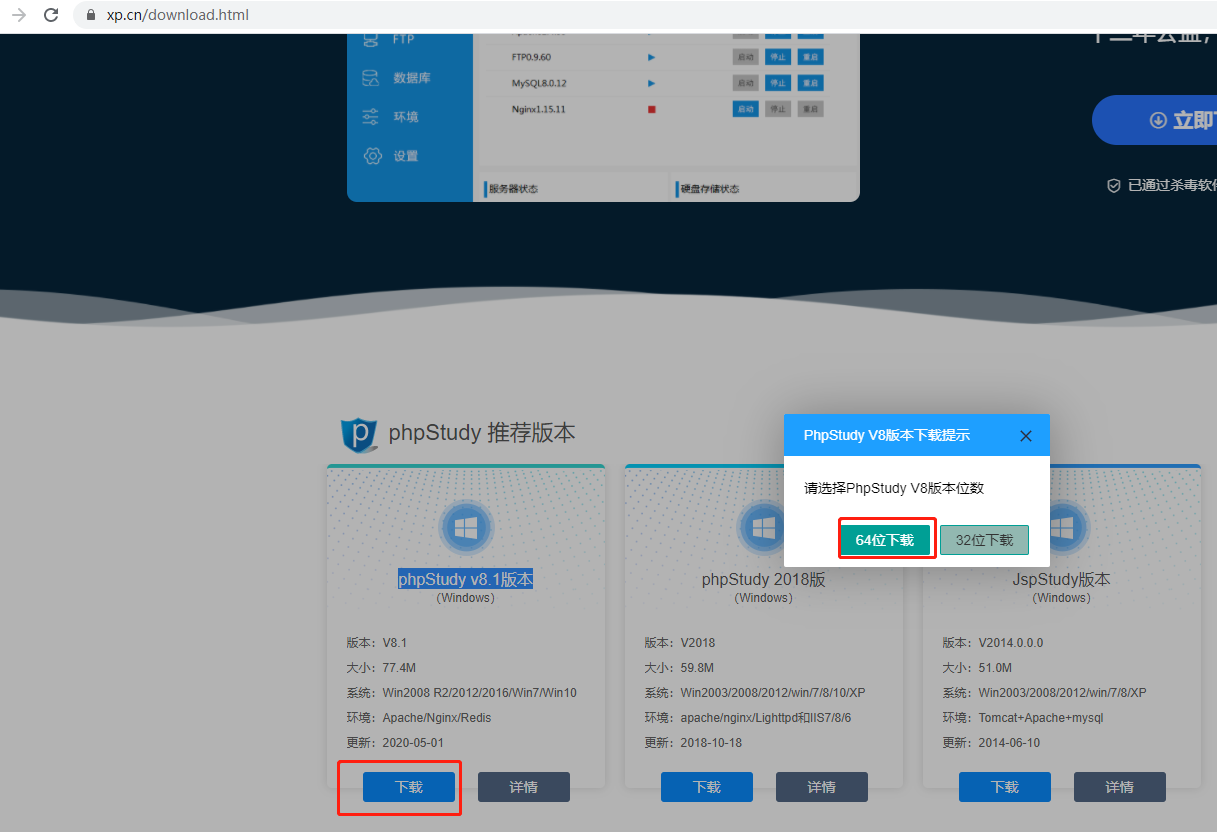Image resolution: width=1217 pixels, height=832 pixels.
Task: Click the blue play indicator for FTP0.9.60
Action: click(652, 57)
